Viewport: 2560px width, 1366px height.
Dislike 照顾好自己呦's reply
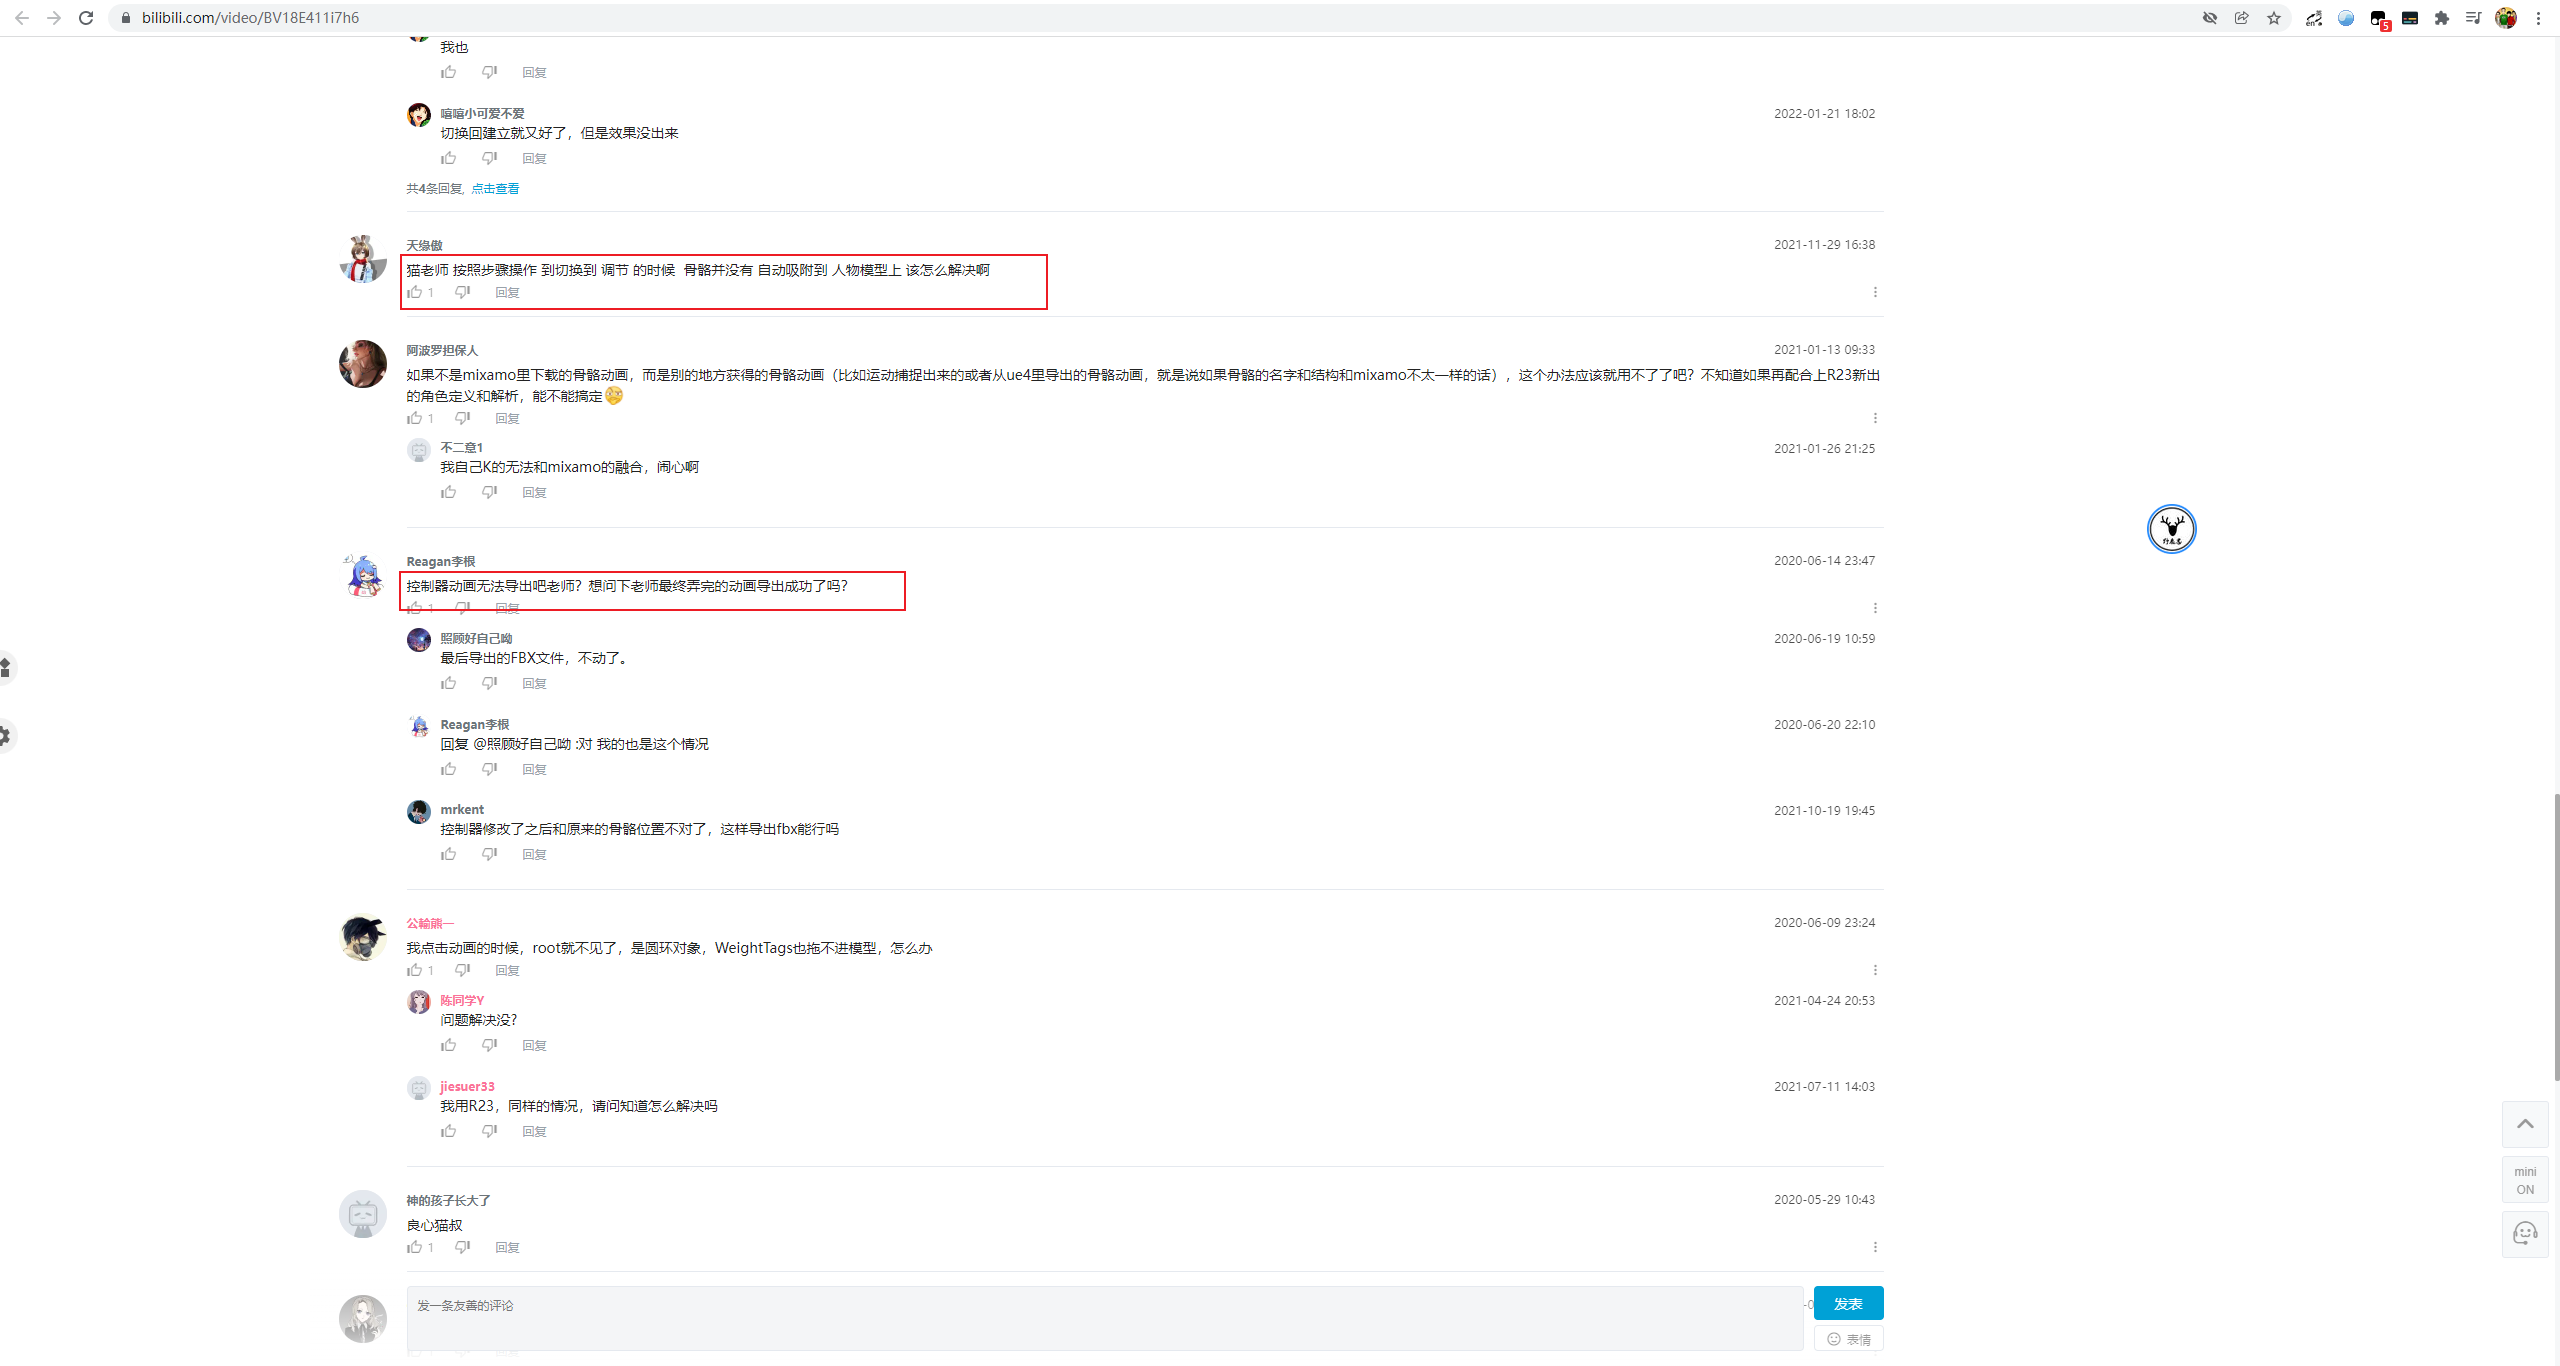tap(489, 683)
